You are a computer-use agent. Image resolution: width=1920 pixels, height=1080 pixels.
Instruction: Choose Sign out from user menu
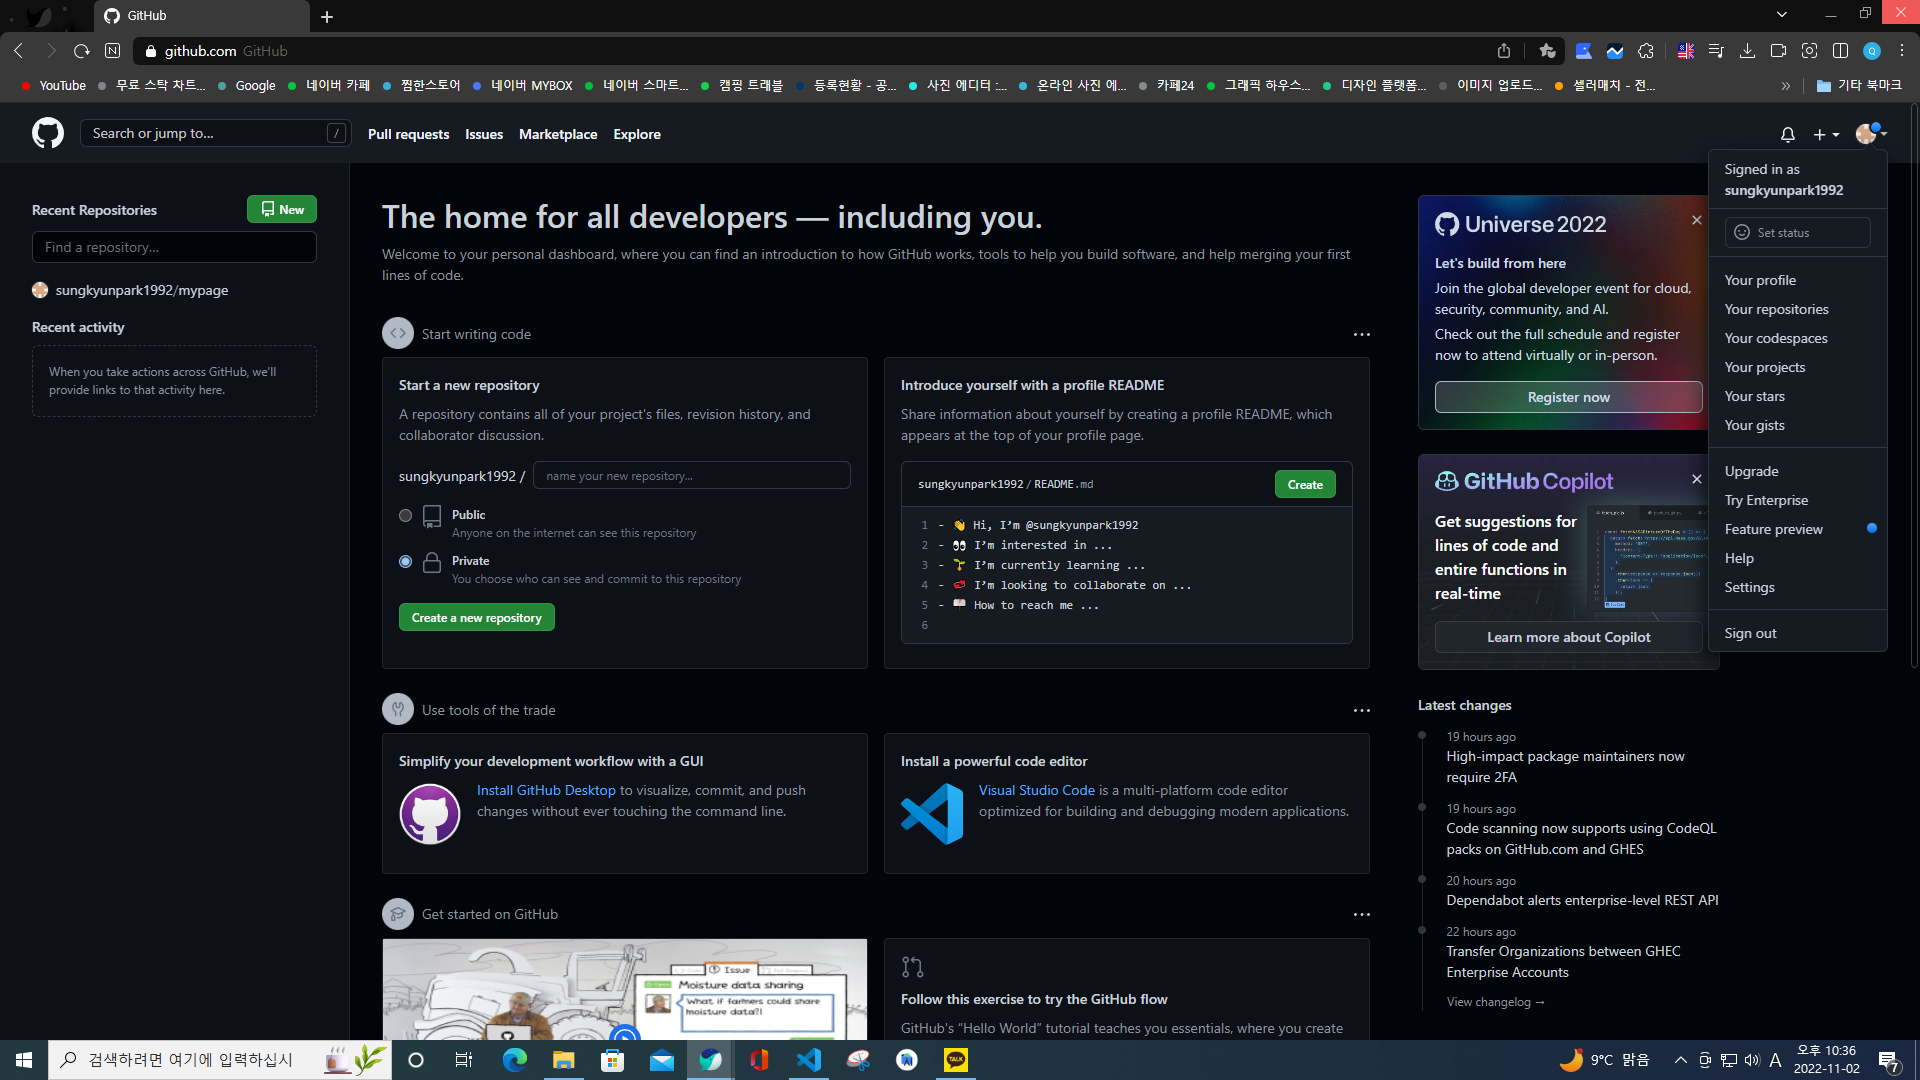tap(1797, 633)
